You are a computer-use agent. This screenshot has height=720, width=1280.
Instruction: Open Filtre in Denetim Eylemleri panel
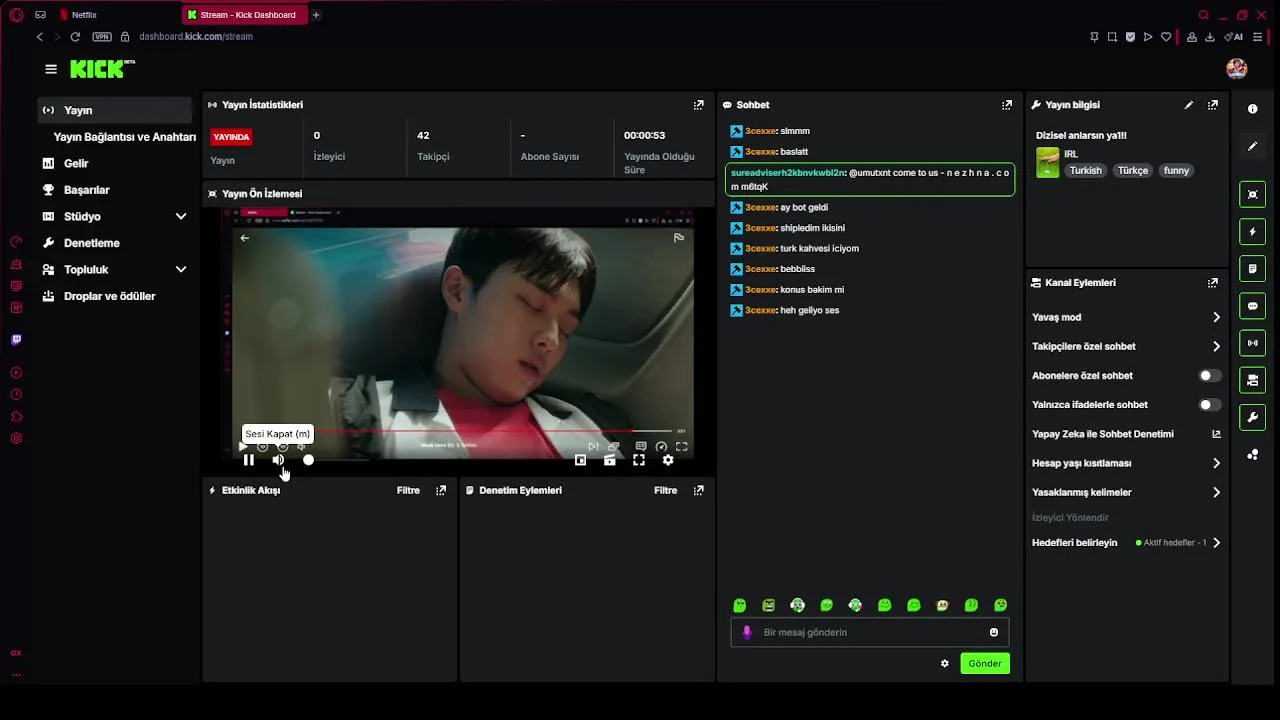[x=666, y=491]
